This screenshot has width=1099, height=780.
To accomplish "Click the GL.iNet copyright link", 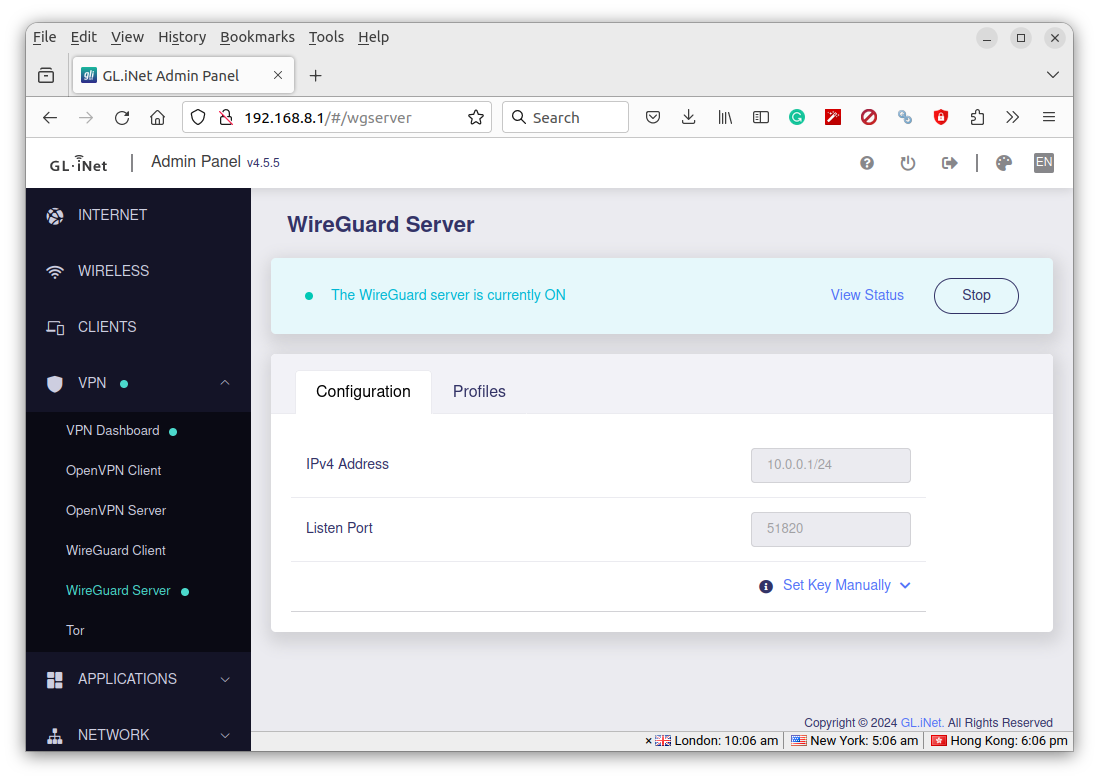I will pos(922,723).
